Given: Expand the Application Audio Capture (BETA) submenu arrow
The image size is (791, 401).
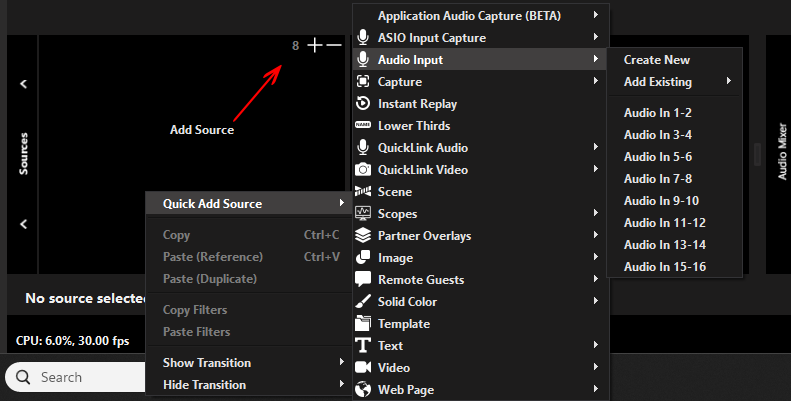Looking at the screenshot, I should tap(596, 15).
